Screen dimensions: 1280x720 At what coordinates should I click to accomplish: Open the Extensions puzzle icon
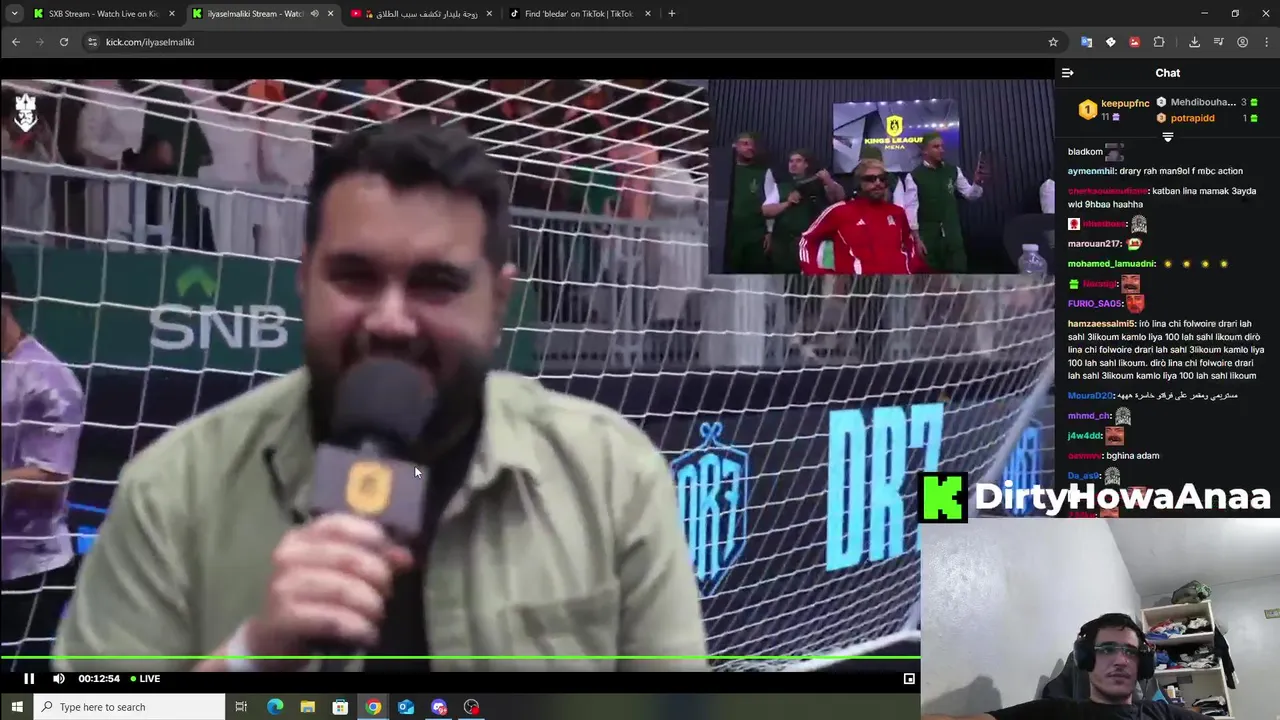click(1159, 42)
